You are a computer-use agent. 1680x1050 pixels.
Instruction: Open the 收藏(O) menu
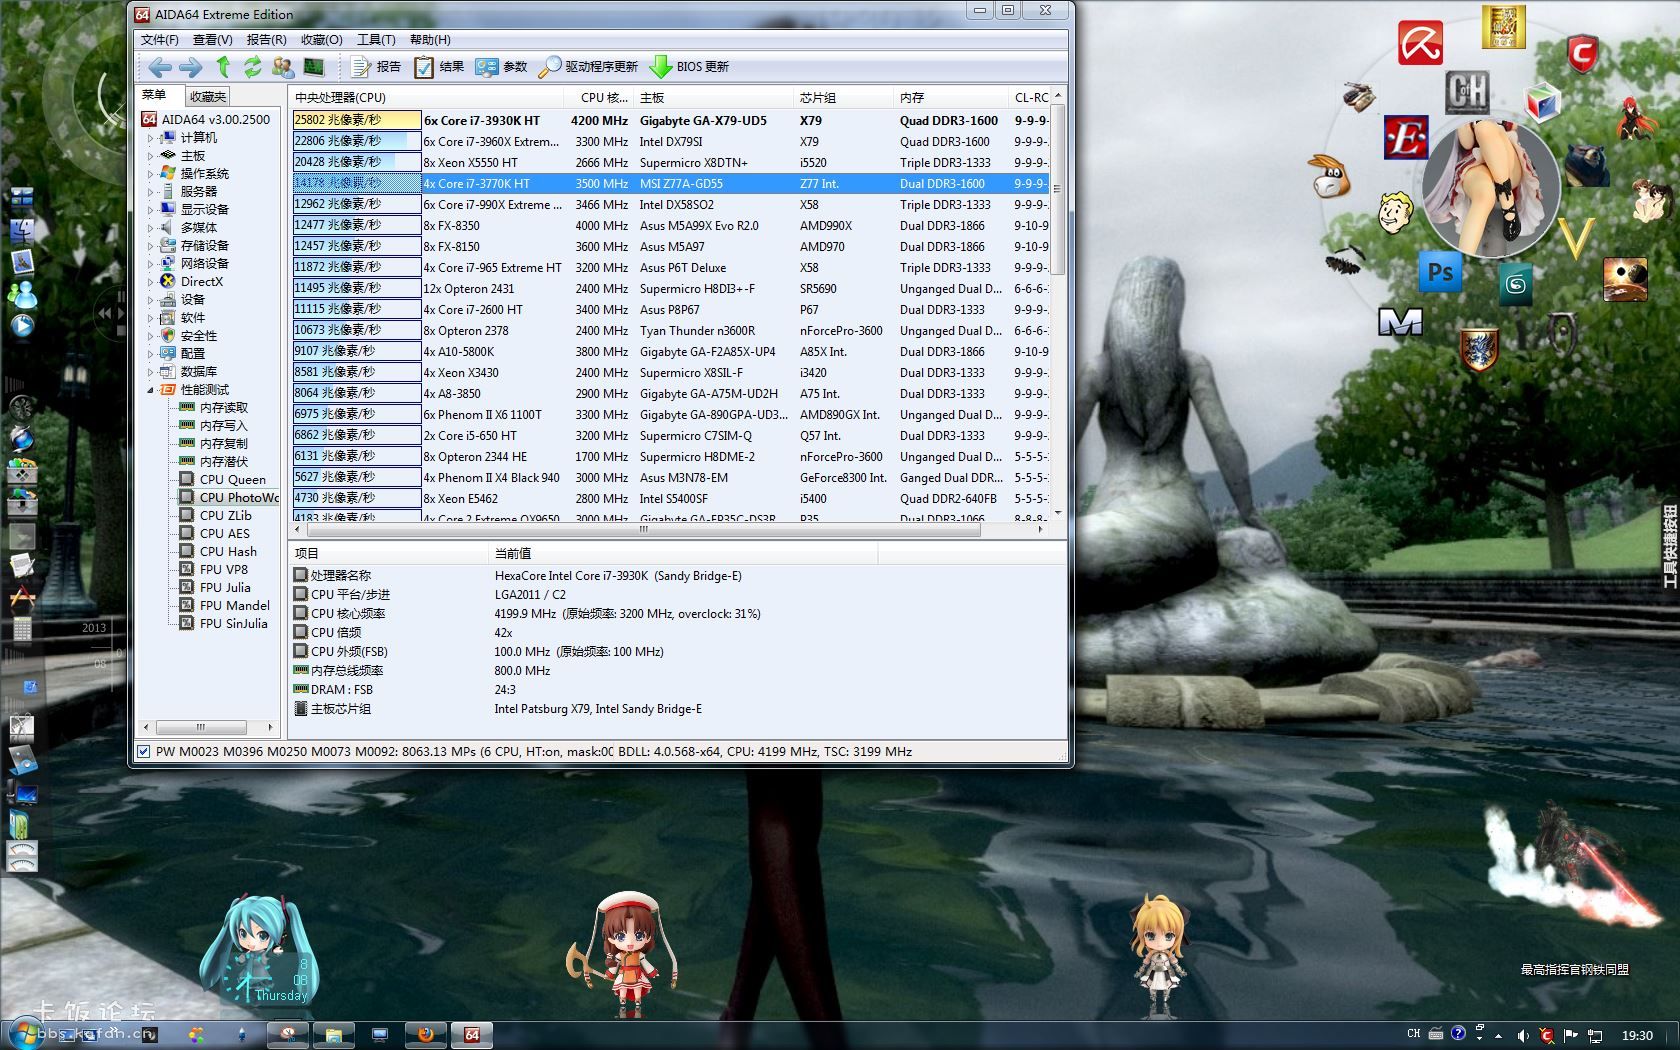[x=322, y=39]
